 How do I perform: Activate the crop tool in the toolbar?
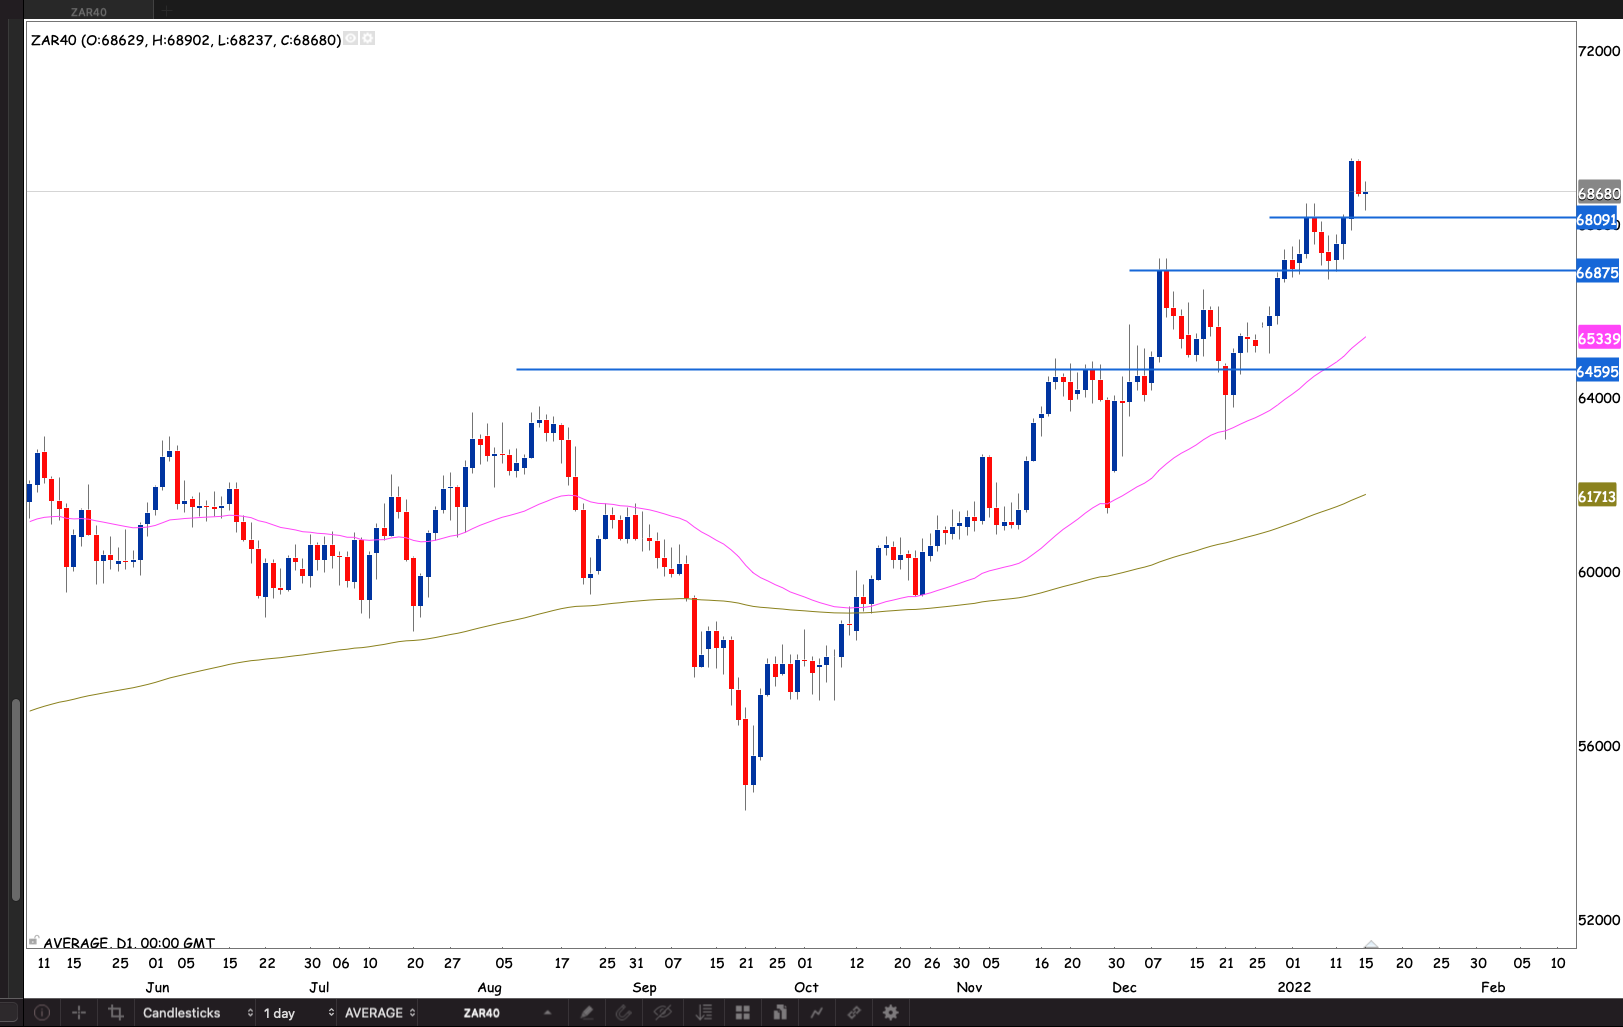tap(115, 1012)
